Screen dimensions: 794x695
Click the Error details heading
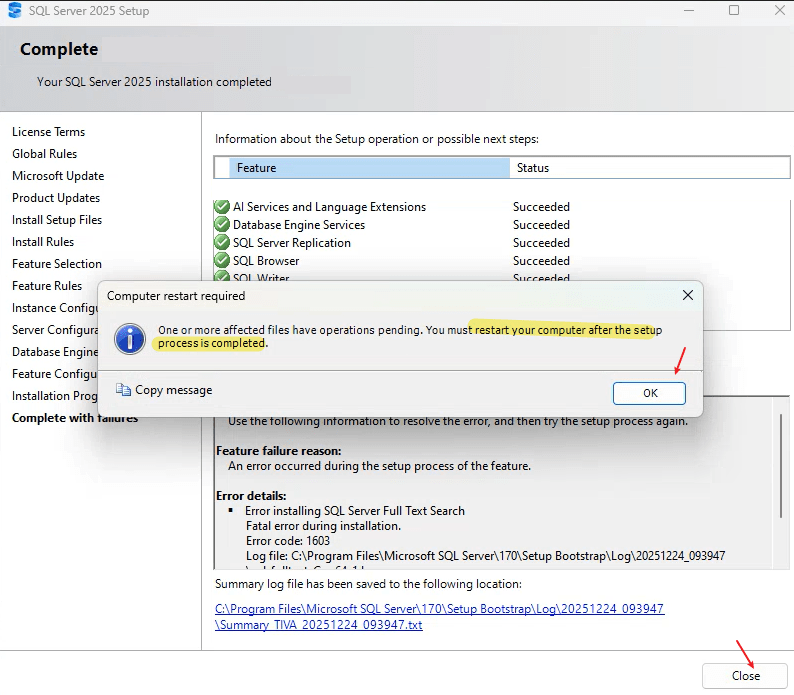[x=251, y=496]
